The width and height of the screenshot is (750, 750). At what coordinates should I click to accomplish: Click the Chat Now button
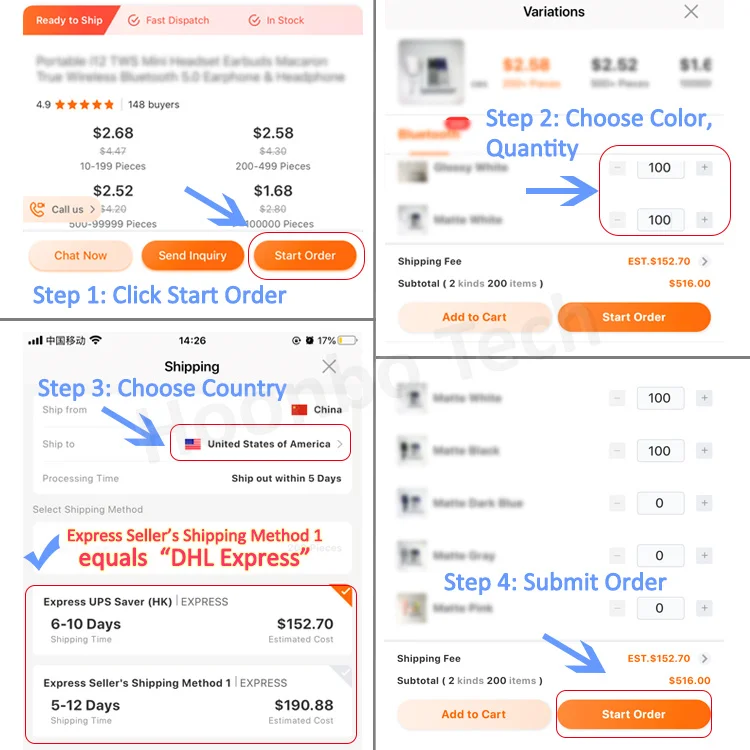(x=80, y=255)
